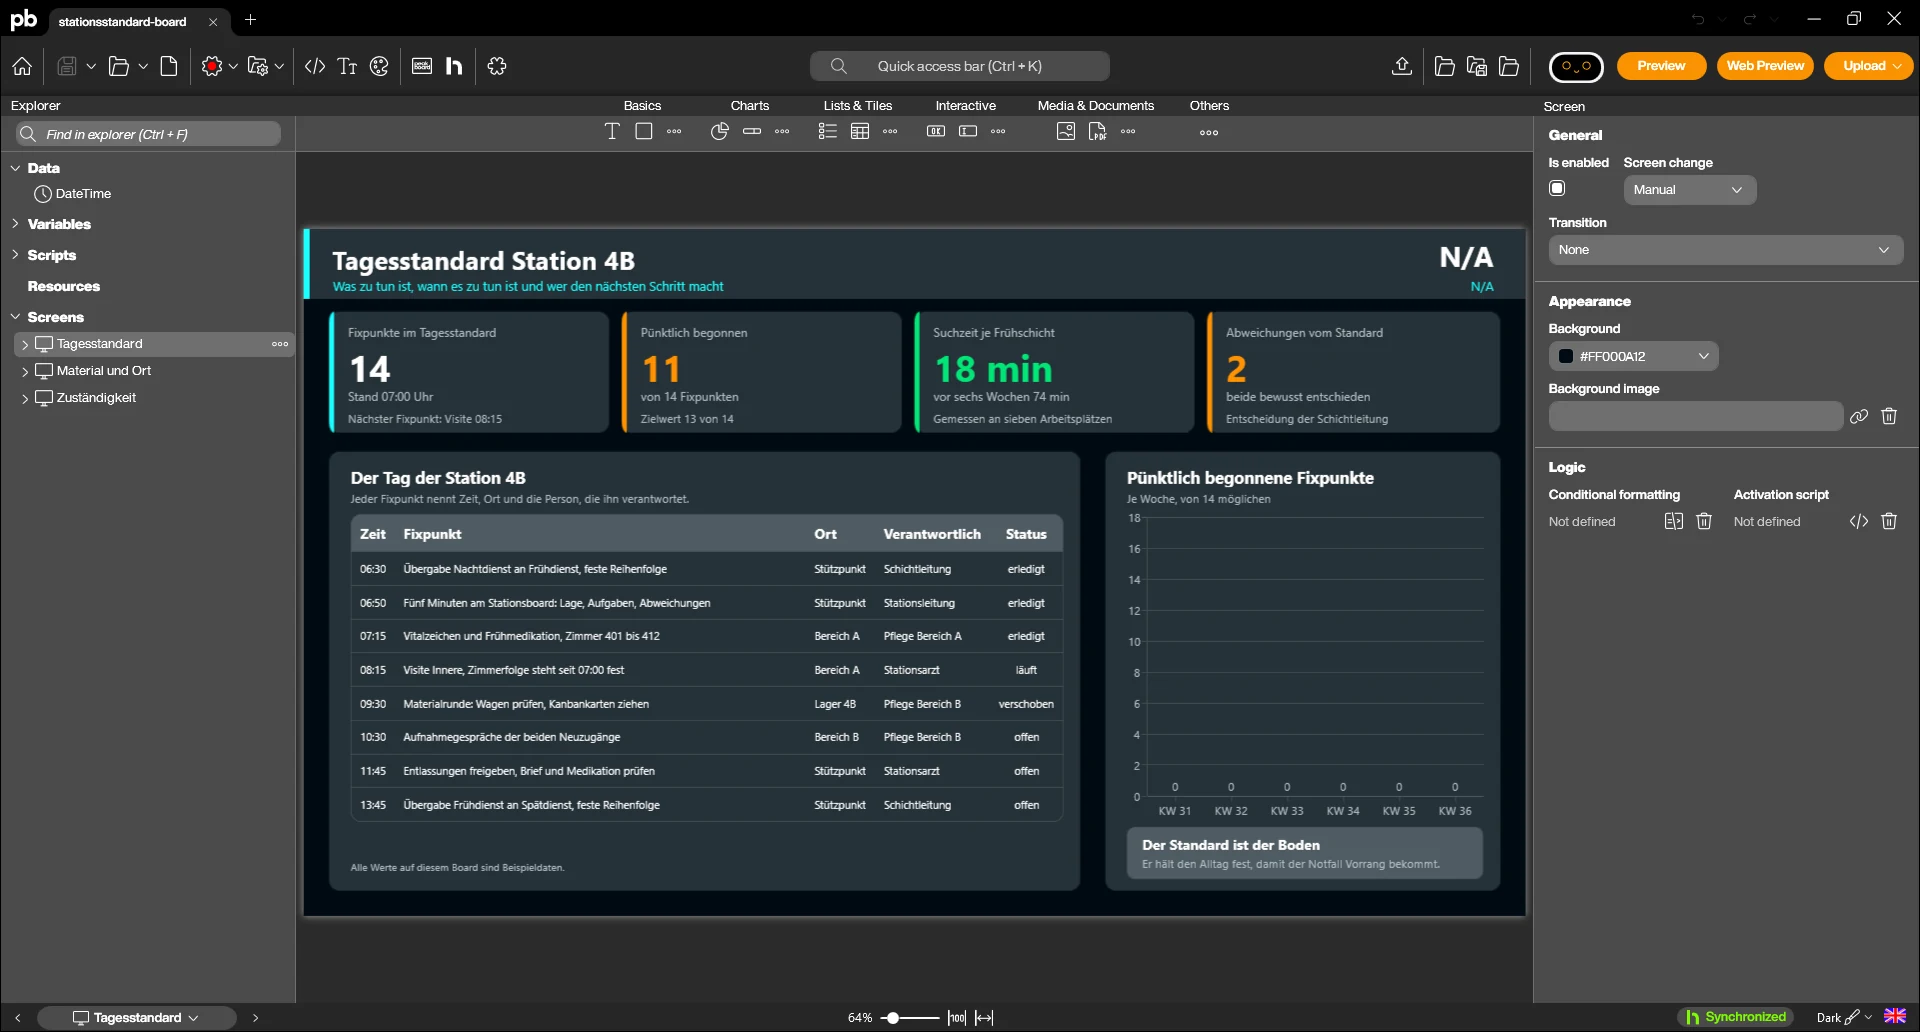Create a new blank document
Image resolution: width=1920 pixels, height=1032 pixels.
169,66
